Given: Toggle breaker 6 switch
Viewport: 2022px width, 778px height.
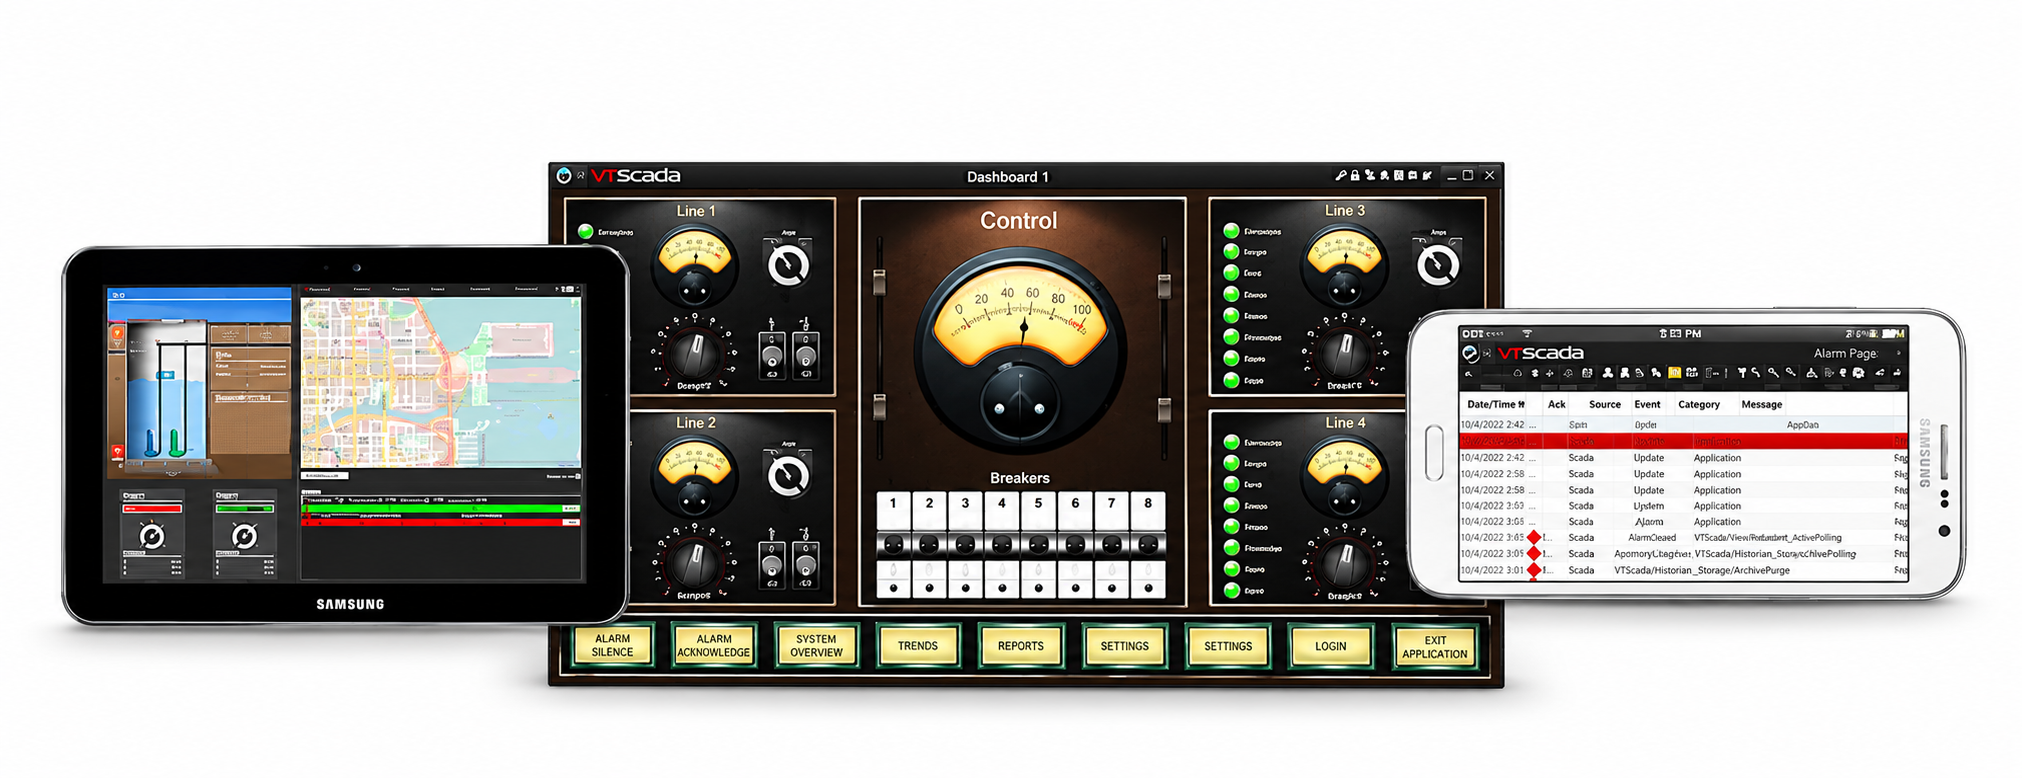Looking at the screenshot, I should (1075, 545).
